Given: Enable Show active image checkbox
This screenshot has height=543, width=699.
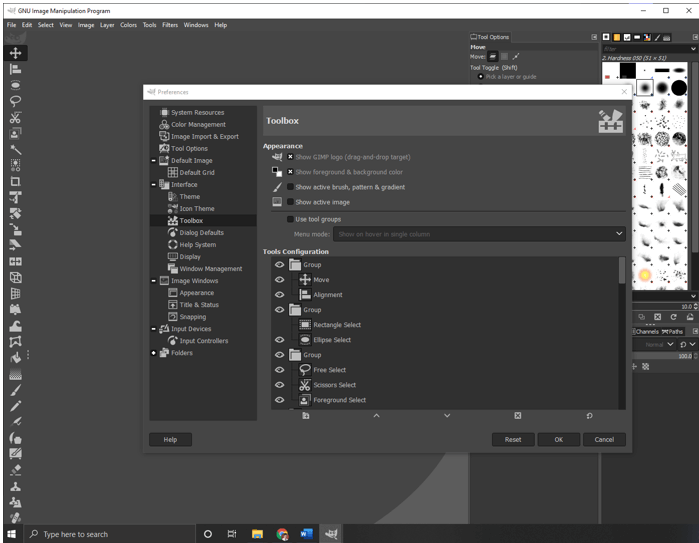Looking at the screenshot, I should [x=290, y=202].
